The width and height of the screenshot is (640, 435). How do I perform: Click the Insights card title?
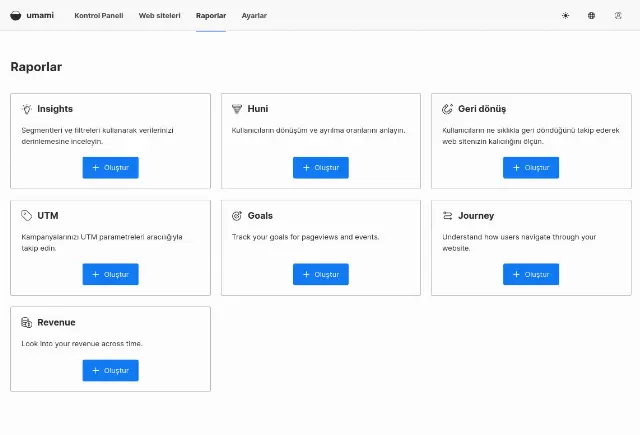pyautogui.click(x=55, y=109)
